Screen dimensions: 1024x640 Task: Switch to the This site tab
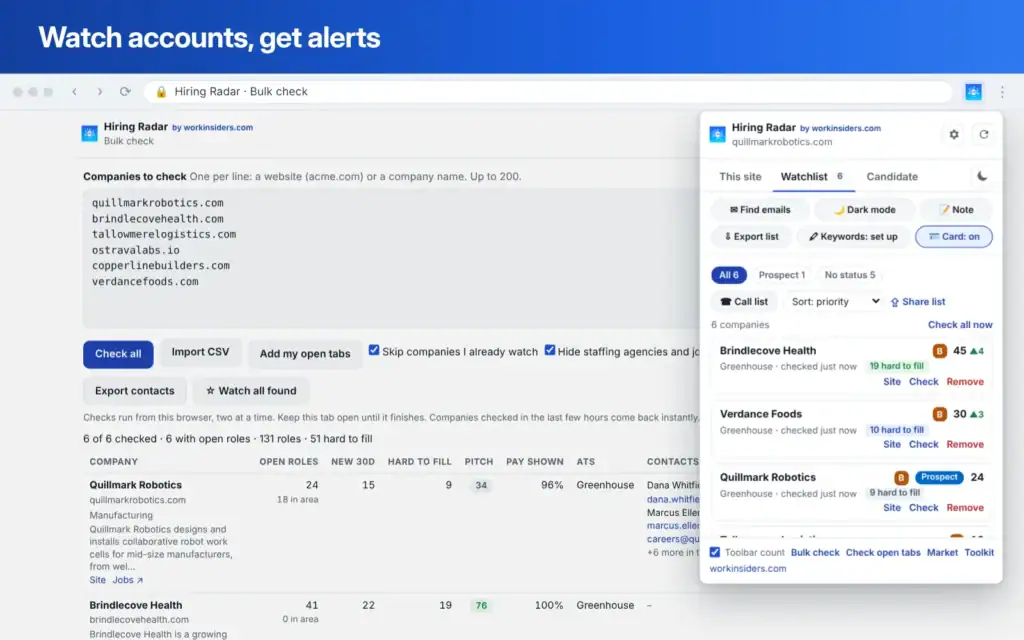pyautogui.click(x=740, y=176)
